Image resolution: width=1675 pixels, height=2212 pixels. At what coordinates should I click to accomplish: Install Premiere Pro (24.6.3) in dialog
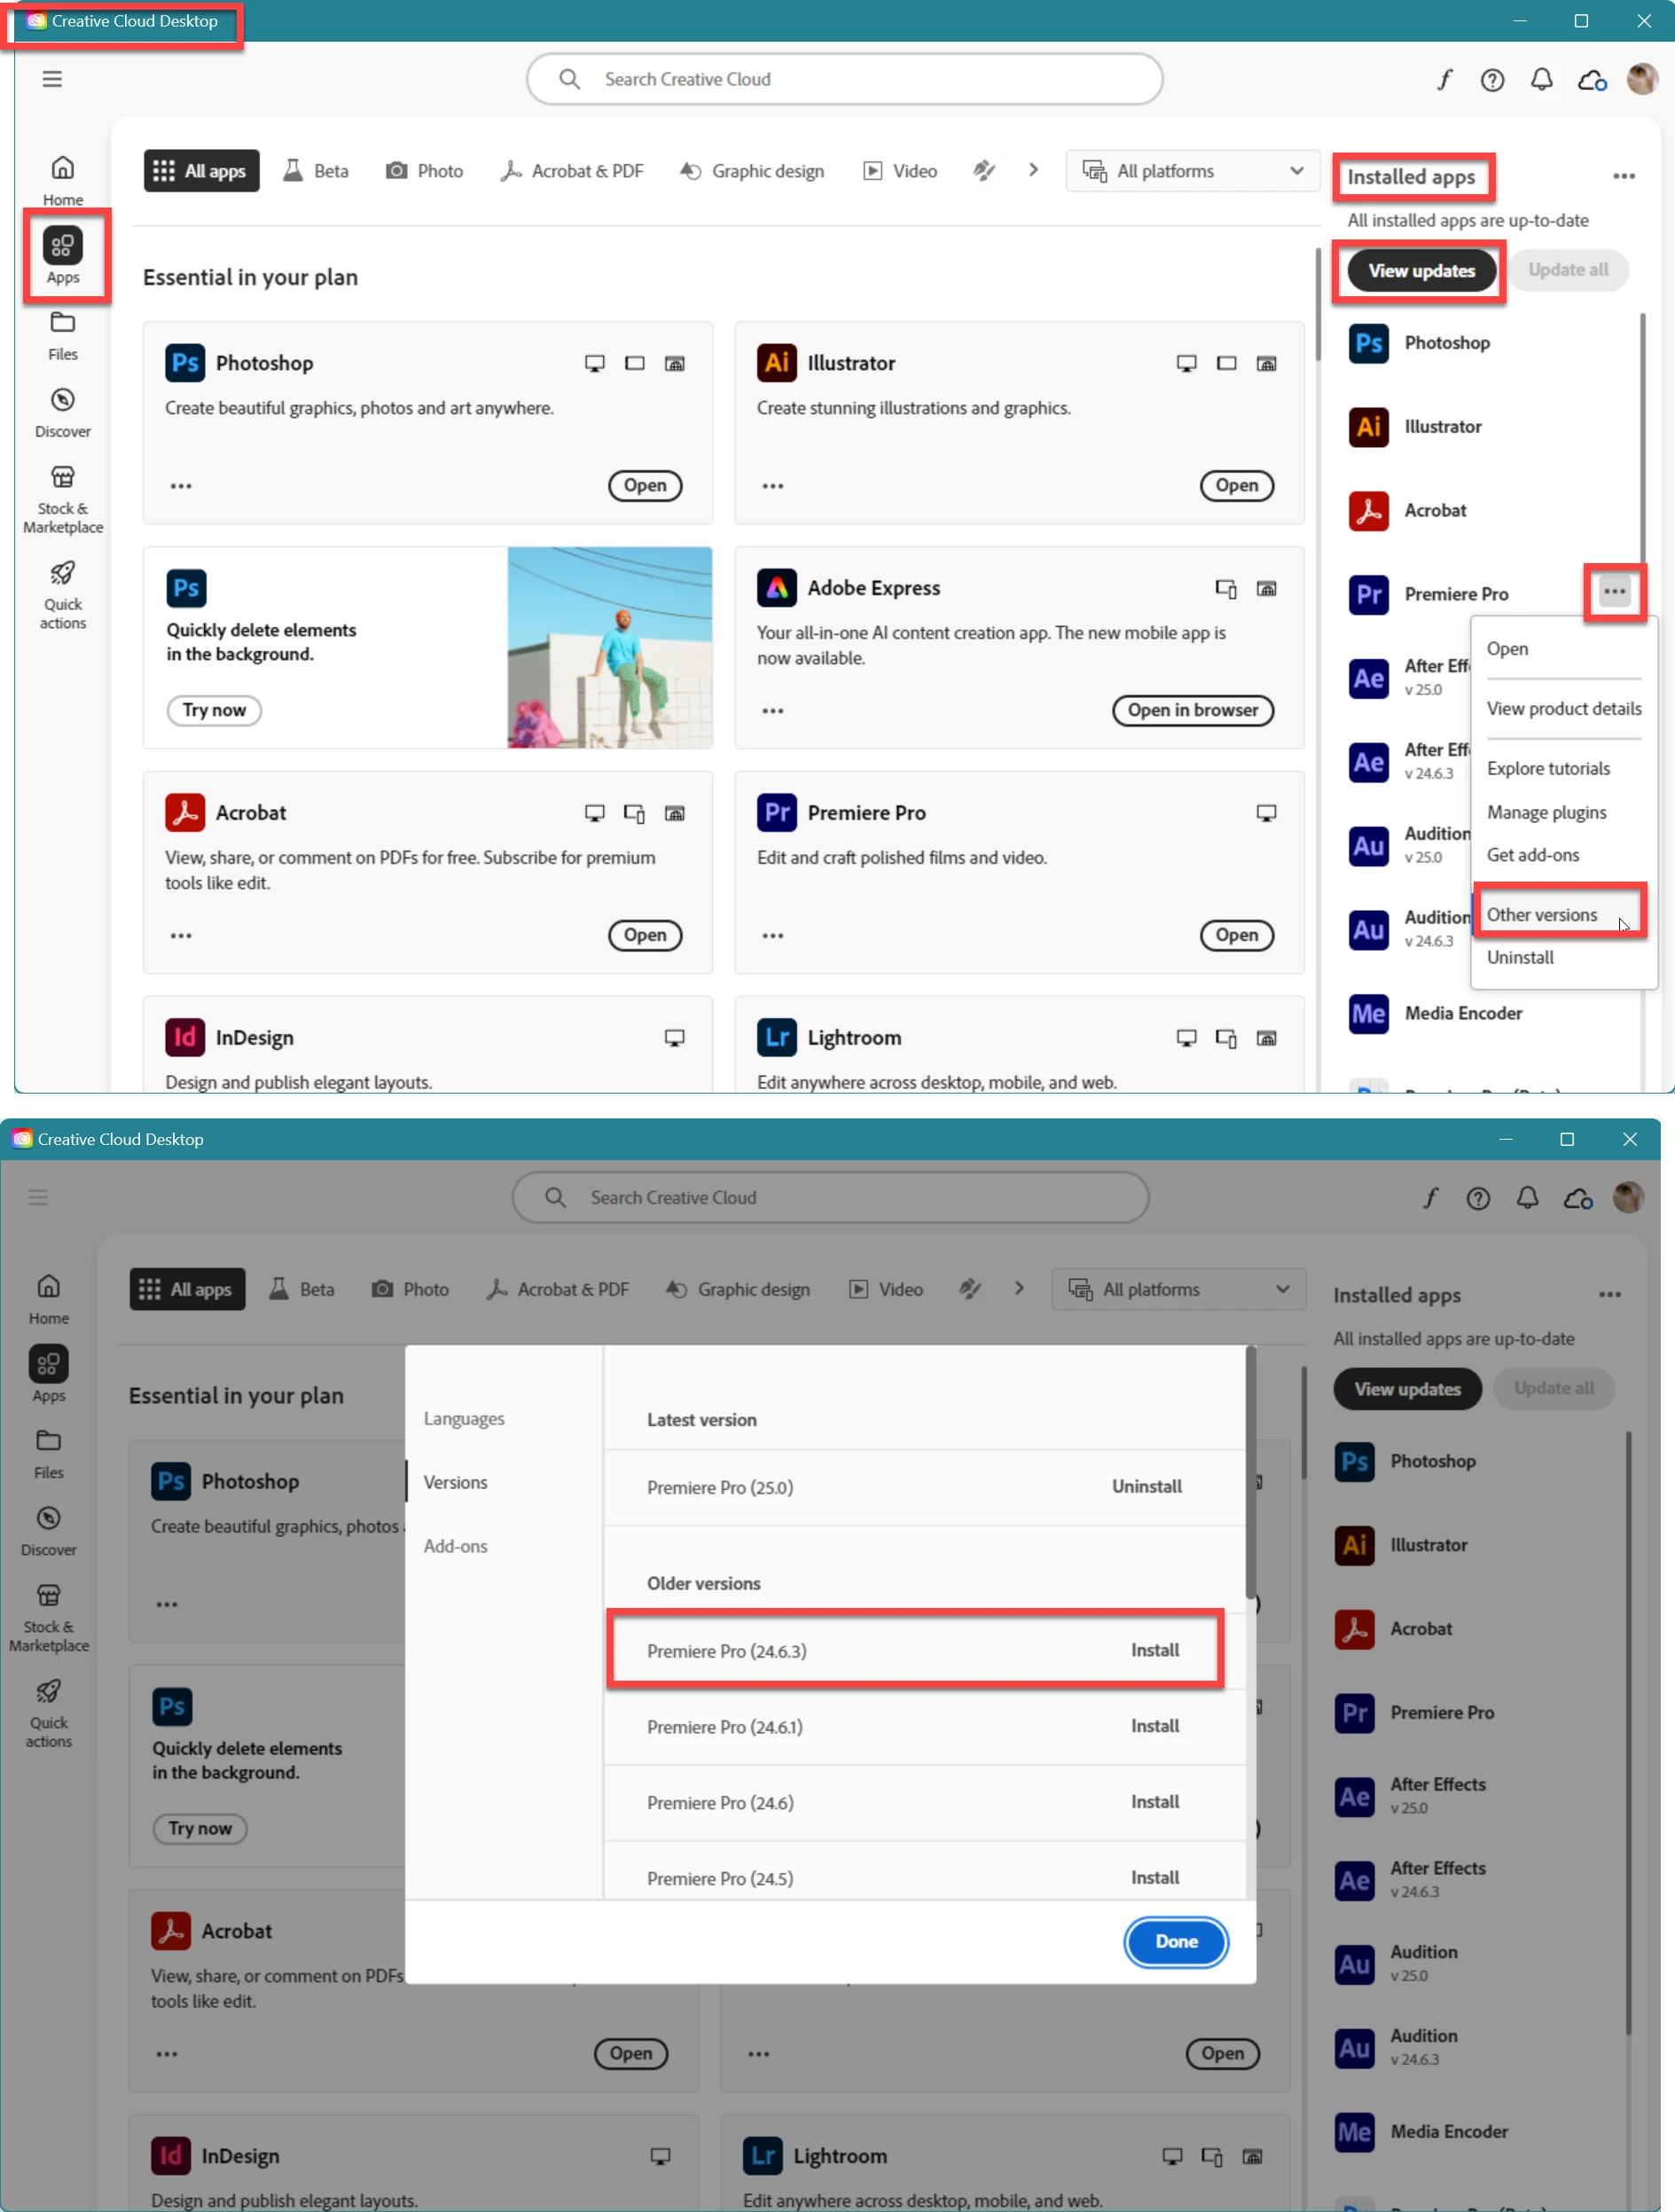click(1155, 1650)
